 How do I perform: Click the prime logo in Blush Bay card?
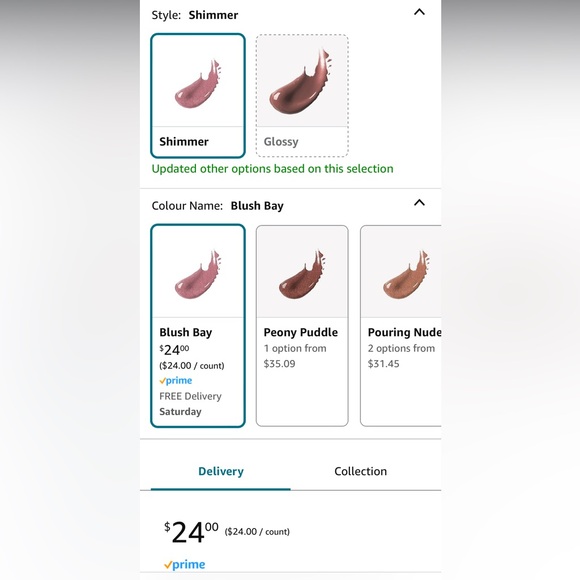click(176, 381)
